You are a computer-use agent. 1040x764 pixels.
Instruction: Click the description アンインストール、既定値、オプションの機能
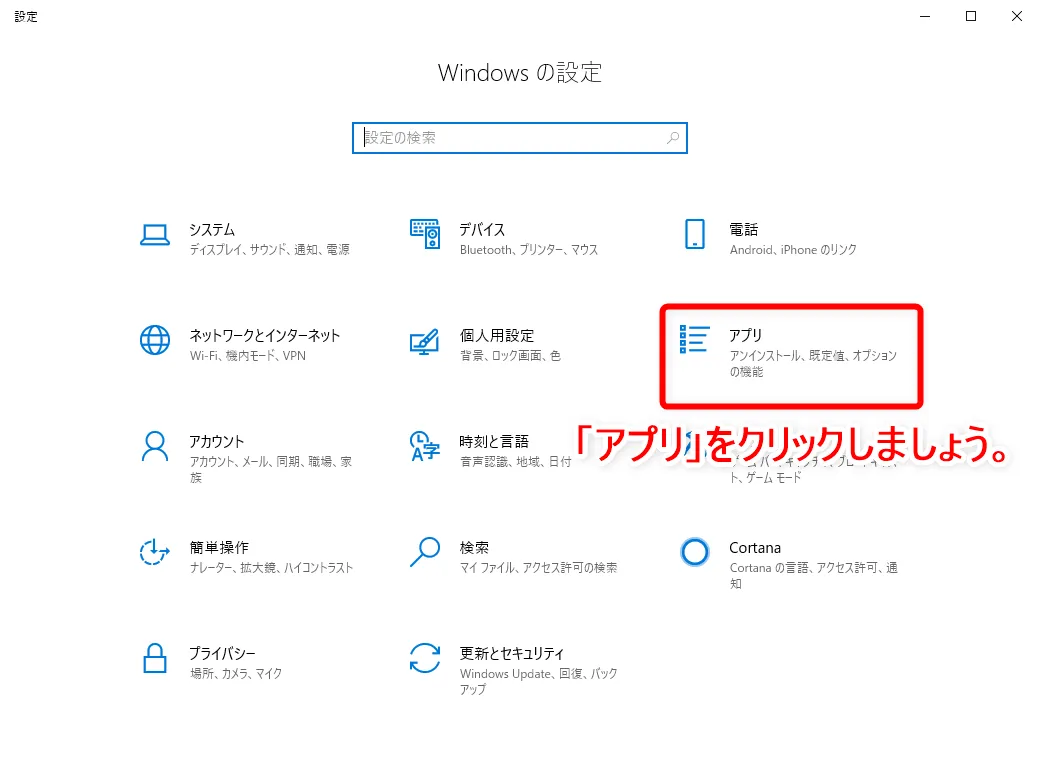point(813,363)
